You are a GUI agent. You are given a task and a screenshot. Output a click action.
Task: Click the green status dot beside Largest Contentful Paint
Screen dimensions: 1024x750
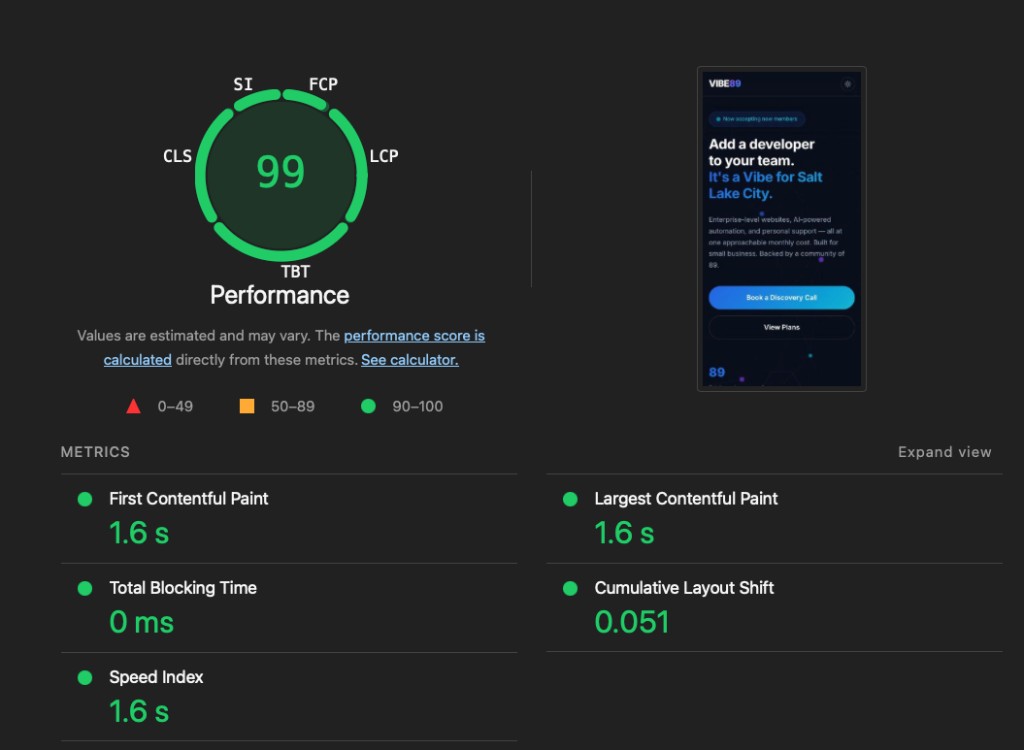click(570, 498)
